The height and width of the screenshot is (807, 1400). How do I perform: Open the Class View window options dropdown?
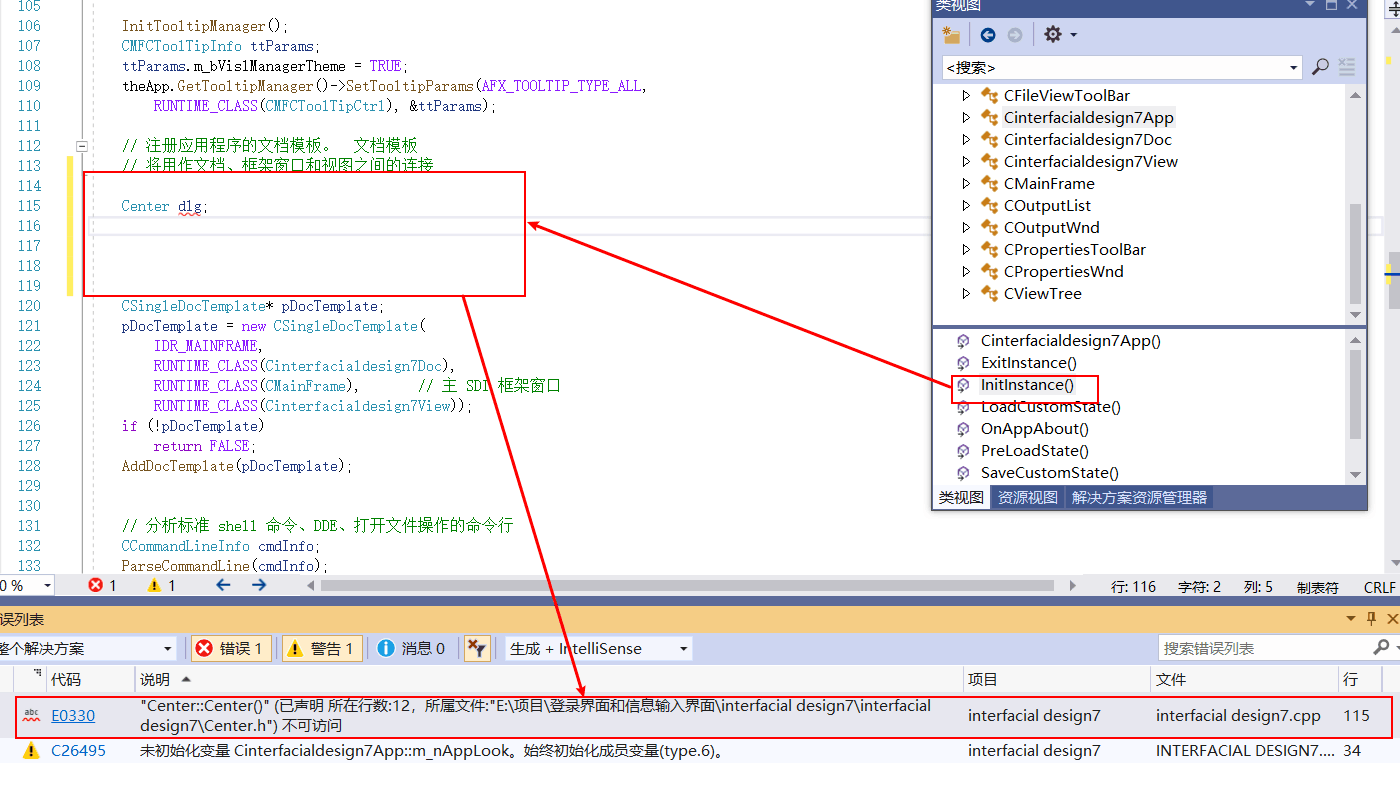coord(1308,5)
